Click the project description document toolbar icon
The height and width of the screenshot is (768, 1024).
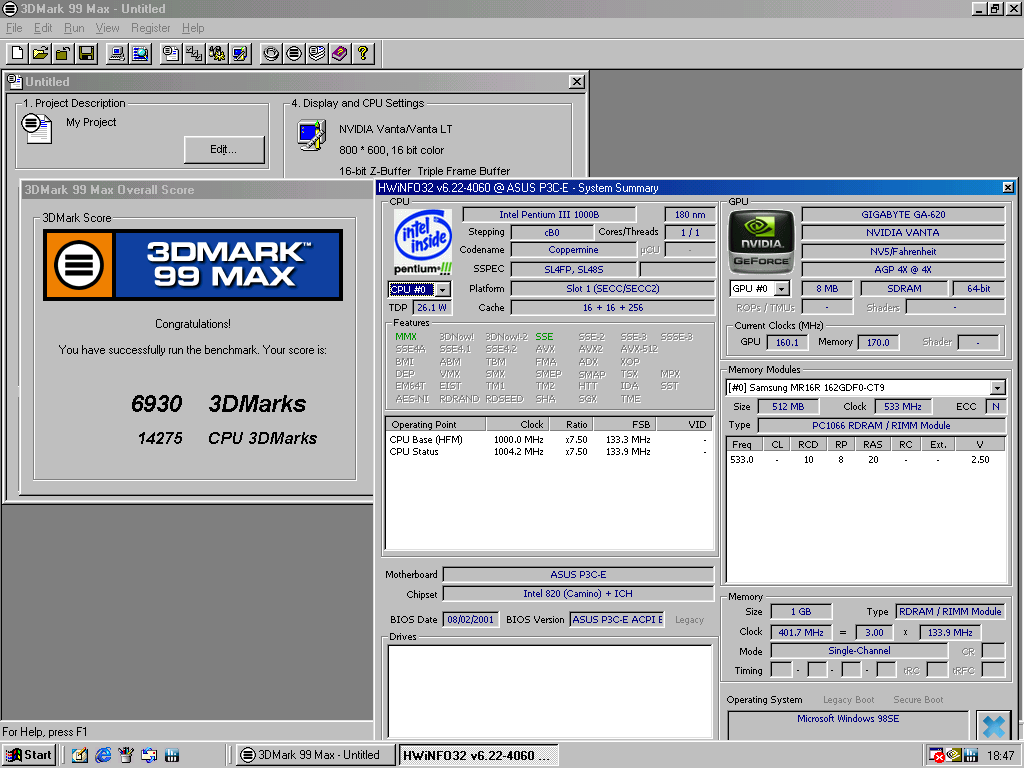tap(171, 53)
